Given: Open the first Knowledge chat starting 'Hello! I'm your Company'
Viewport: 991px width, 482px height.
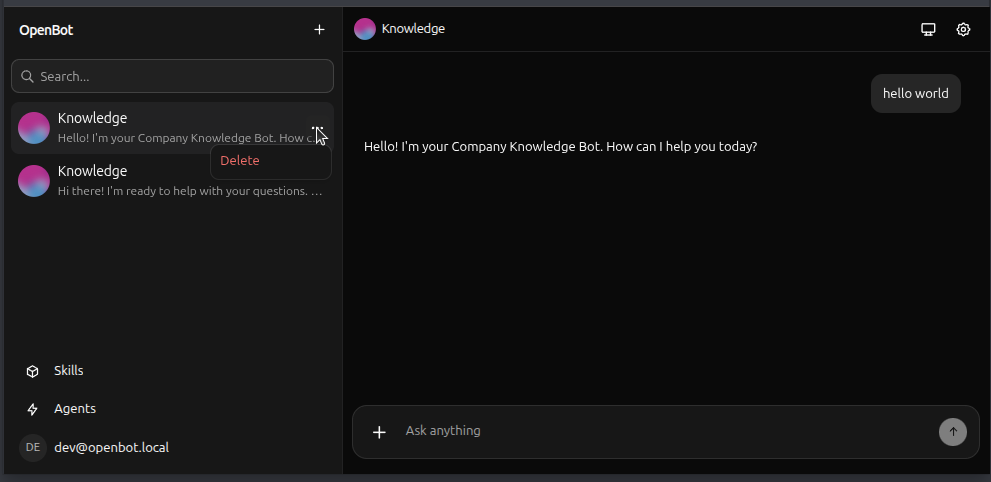Looking at the screenshot, I should click(172, 128).
